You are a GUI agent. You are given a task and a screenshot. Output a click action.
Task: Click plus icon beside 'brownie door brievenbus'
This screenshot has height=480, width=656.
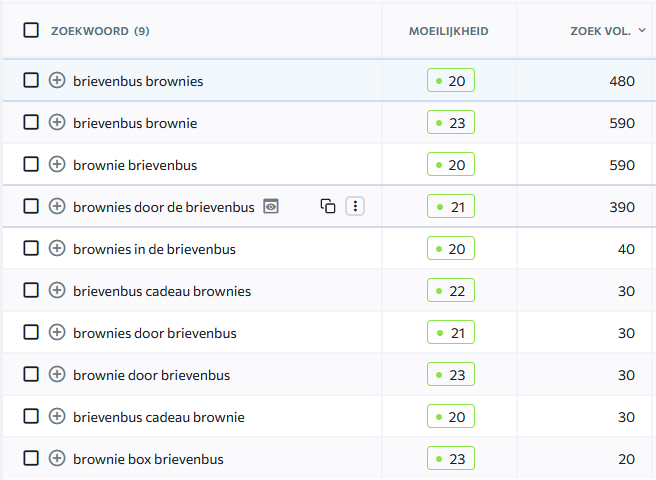[x=57, y=375]
